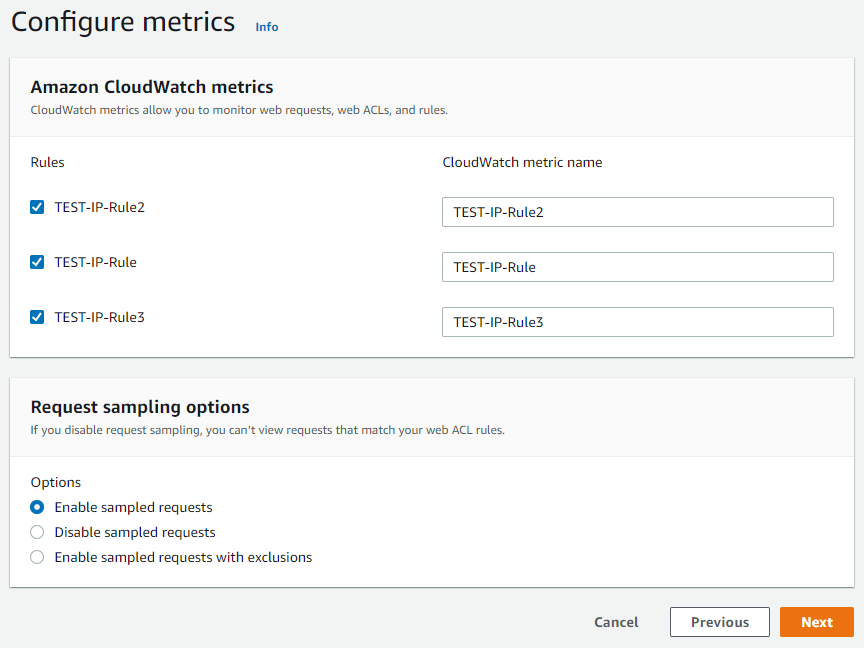Click the Options label above radio buttons

[x=56, y=482]
